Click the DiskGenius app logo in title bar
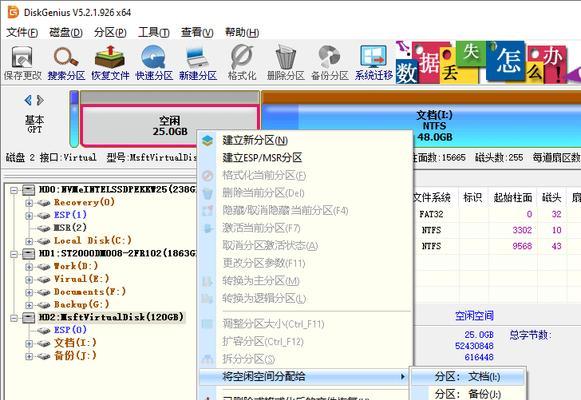Viewport: 581px width, 400px height. point(13,12)
